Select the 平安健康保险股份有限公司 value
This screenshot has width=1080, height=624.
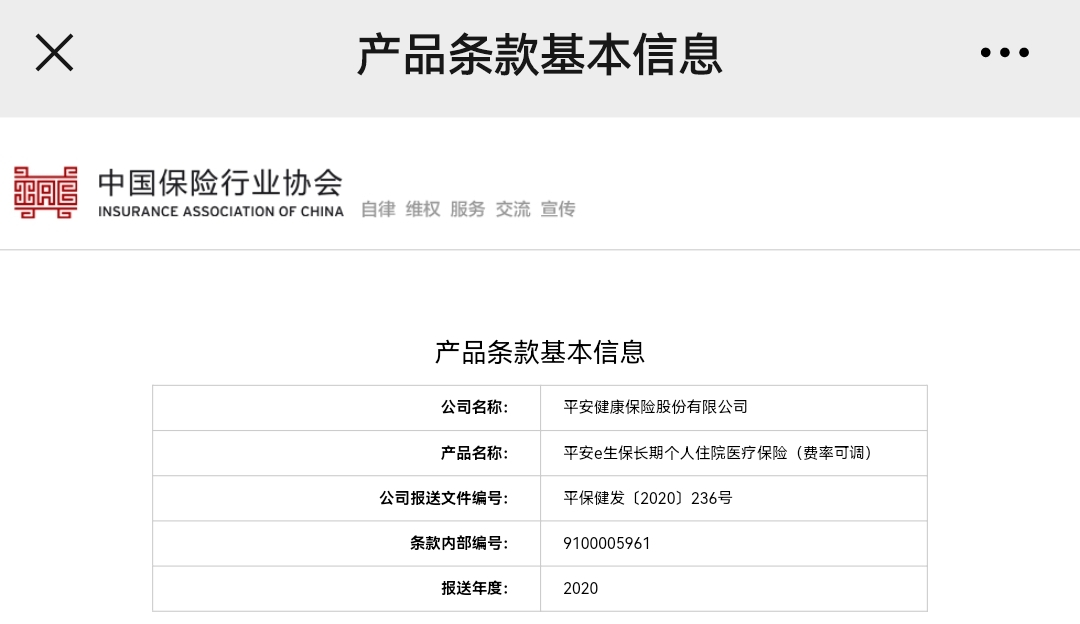pos(655,407)
